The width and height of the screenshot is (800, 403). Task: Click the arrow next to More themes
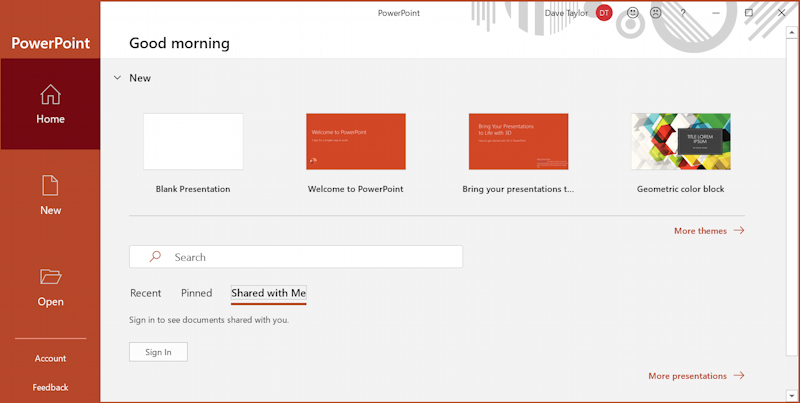coord(739,231)
